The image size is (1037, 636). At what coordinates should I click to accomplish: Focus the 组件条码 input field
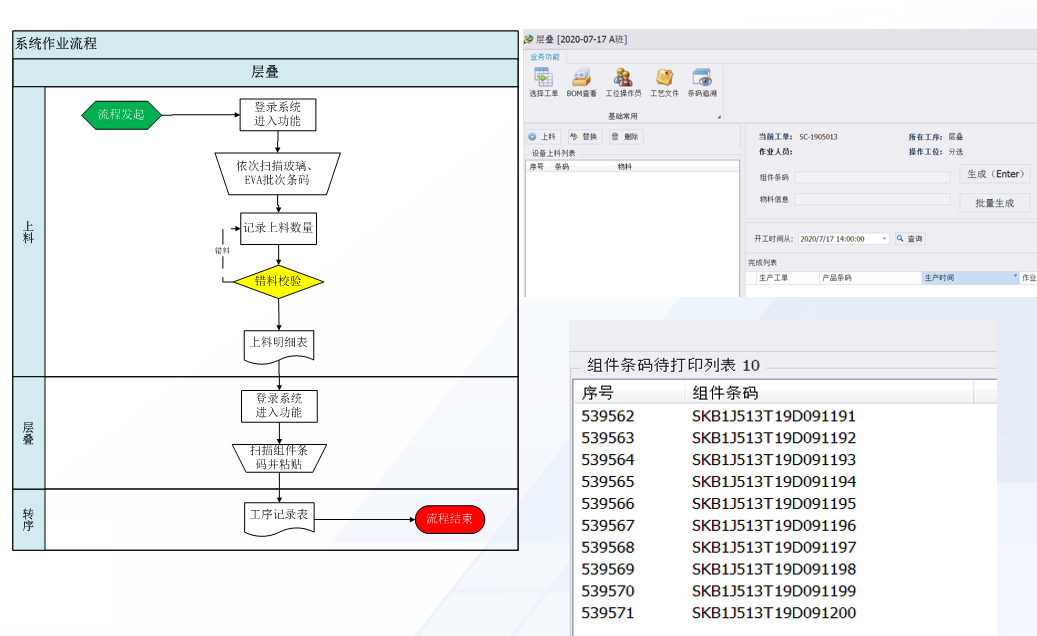(872, 177)
